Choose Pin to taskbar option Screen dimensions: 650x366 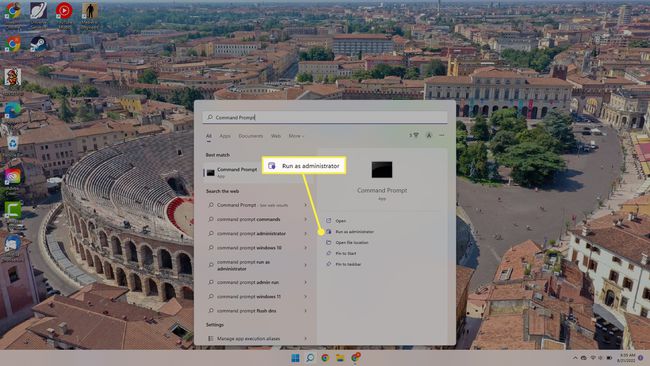pyautogui.click(x=344, y=264)
